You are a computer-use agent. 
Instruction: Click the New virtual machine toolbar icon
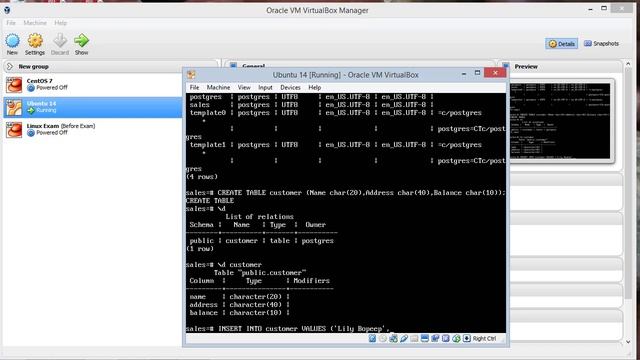coord(12,41)
